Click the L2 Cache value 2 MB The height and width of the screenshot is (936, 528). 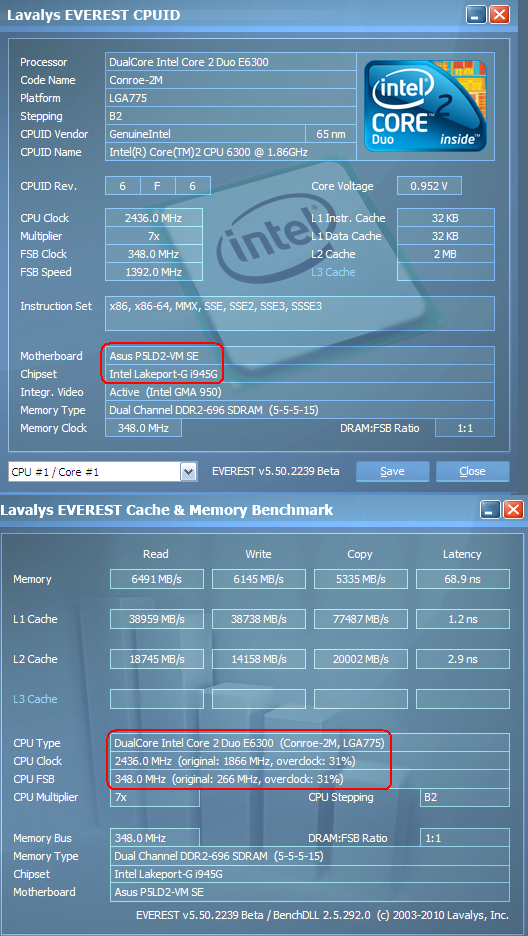tap(445, 254)
